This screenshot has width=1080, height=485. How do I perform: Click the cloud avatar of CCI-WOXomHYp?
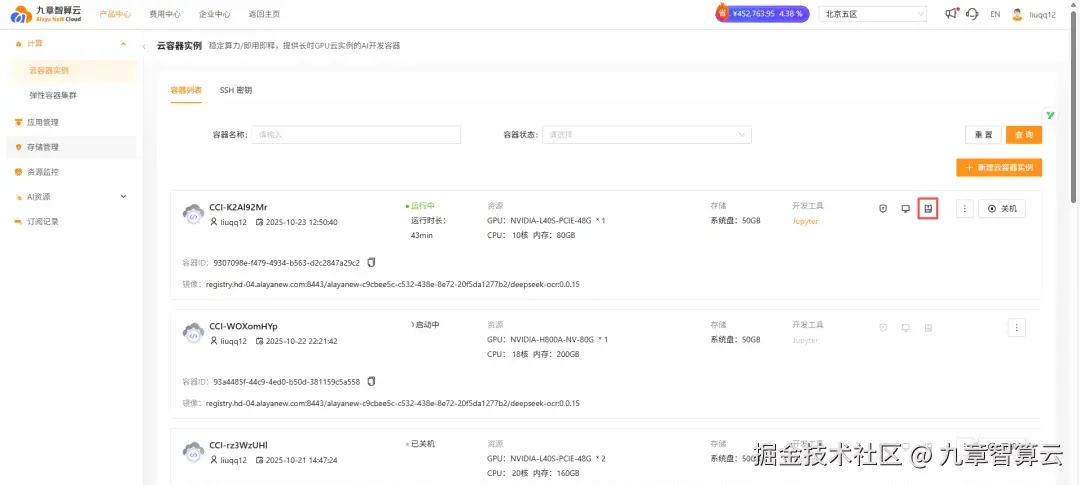193,333
